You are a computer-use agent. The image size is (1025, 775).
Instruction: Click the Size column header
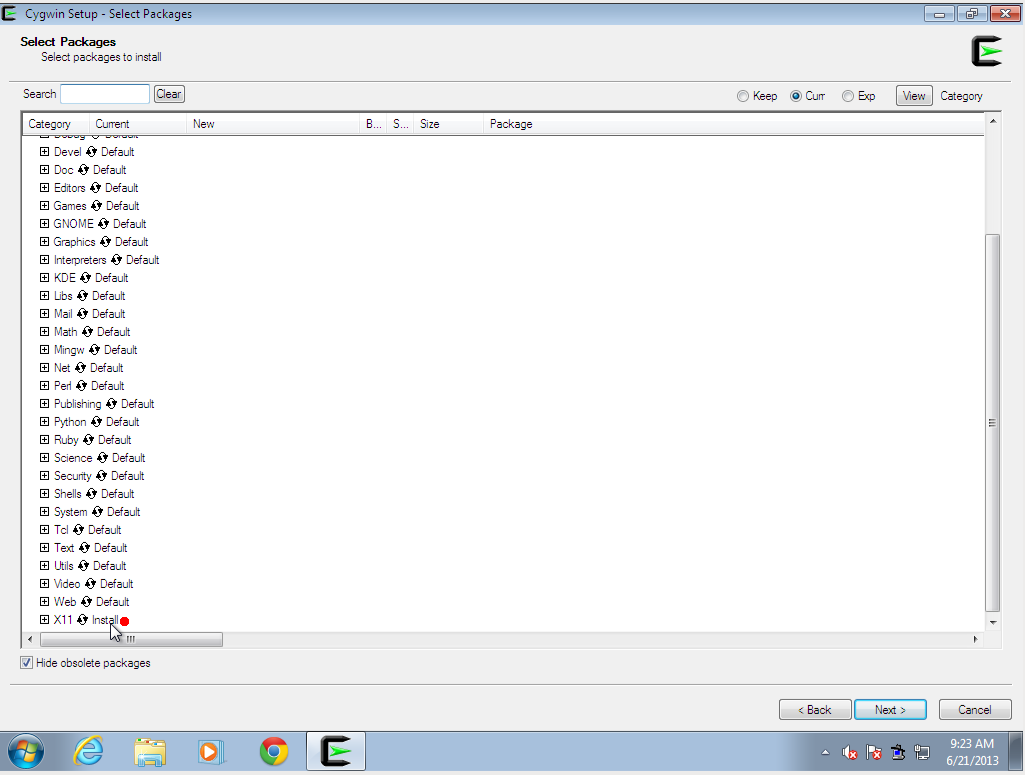(x=449, y=124)
